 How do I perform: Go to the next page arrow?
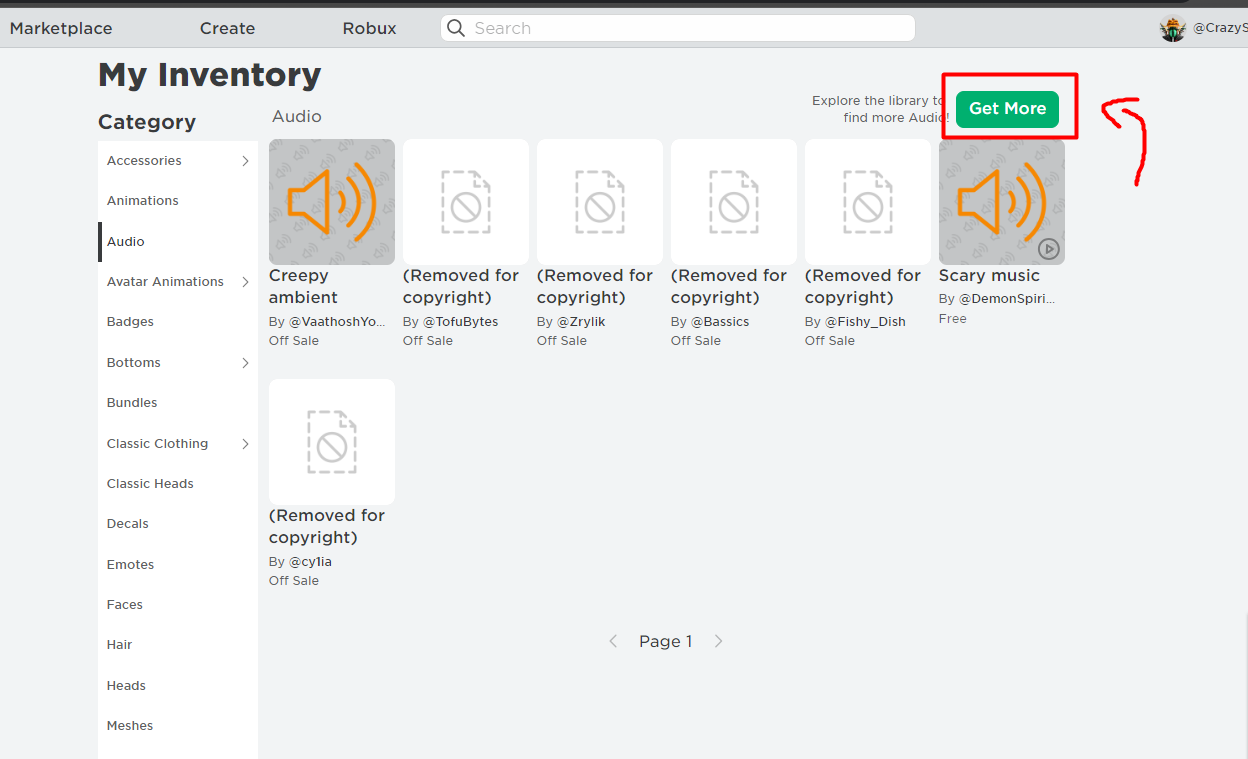[x=718, y=641]
